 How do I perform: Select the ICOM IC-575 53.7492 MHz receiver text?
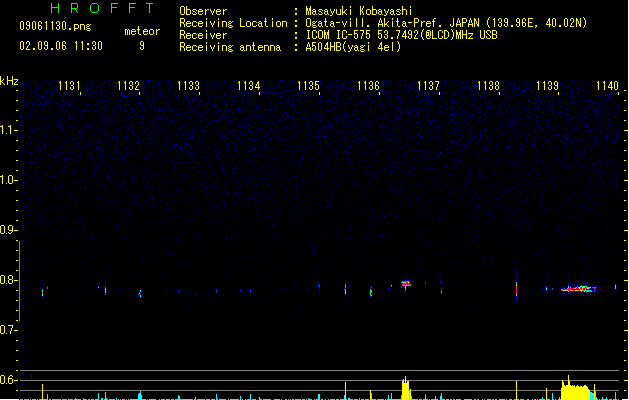coord(401,35)
